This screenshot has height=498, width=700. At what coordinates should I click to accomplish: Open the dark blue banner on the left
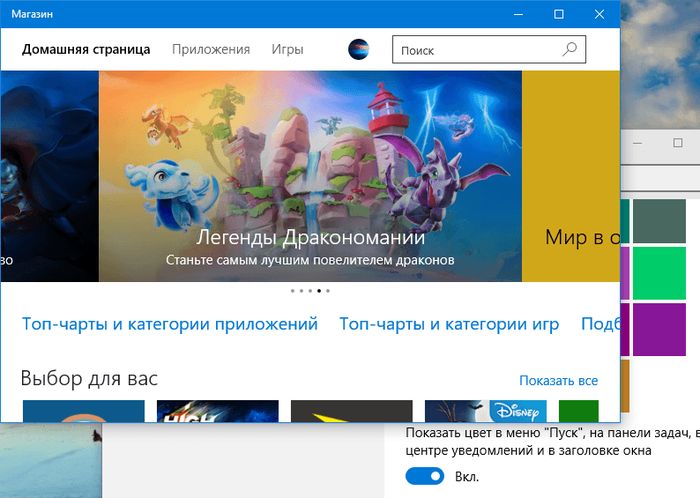click(x=50, y=176)
